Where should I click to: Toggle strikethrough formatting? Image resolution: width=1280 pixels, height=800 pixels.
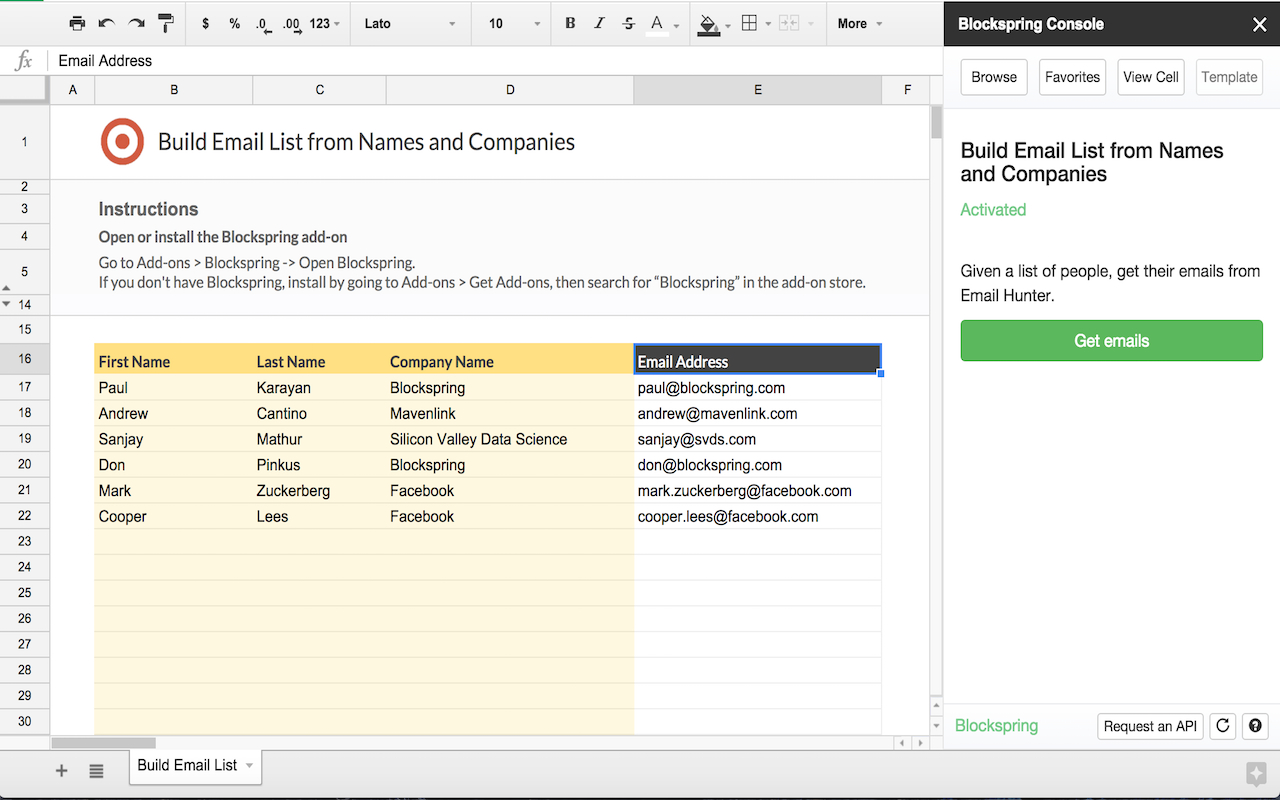(x=628, y=23)
